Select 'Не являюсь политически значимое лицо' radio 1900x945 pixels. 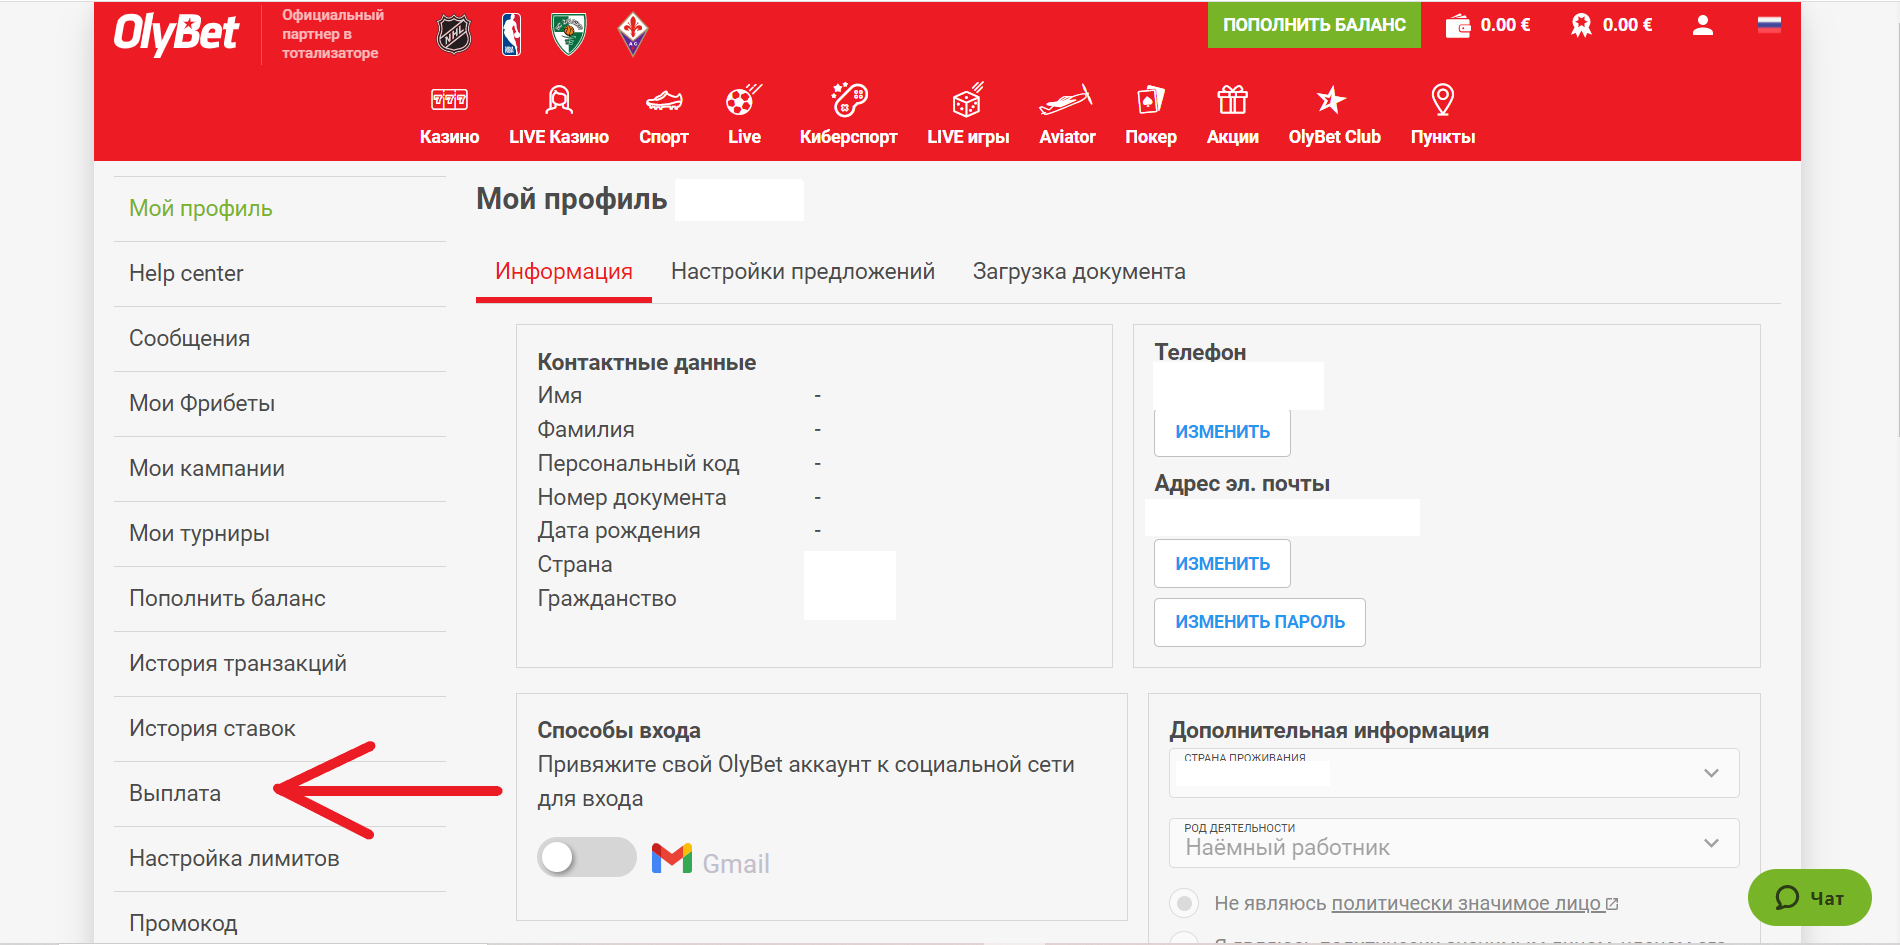point(1184,903)
